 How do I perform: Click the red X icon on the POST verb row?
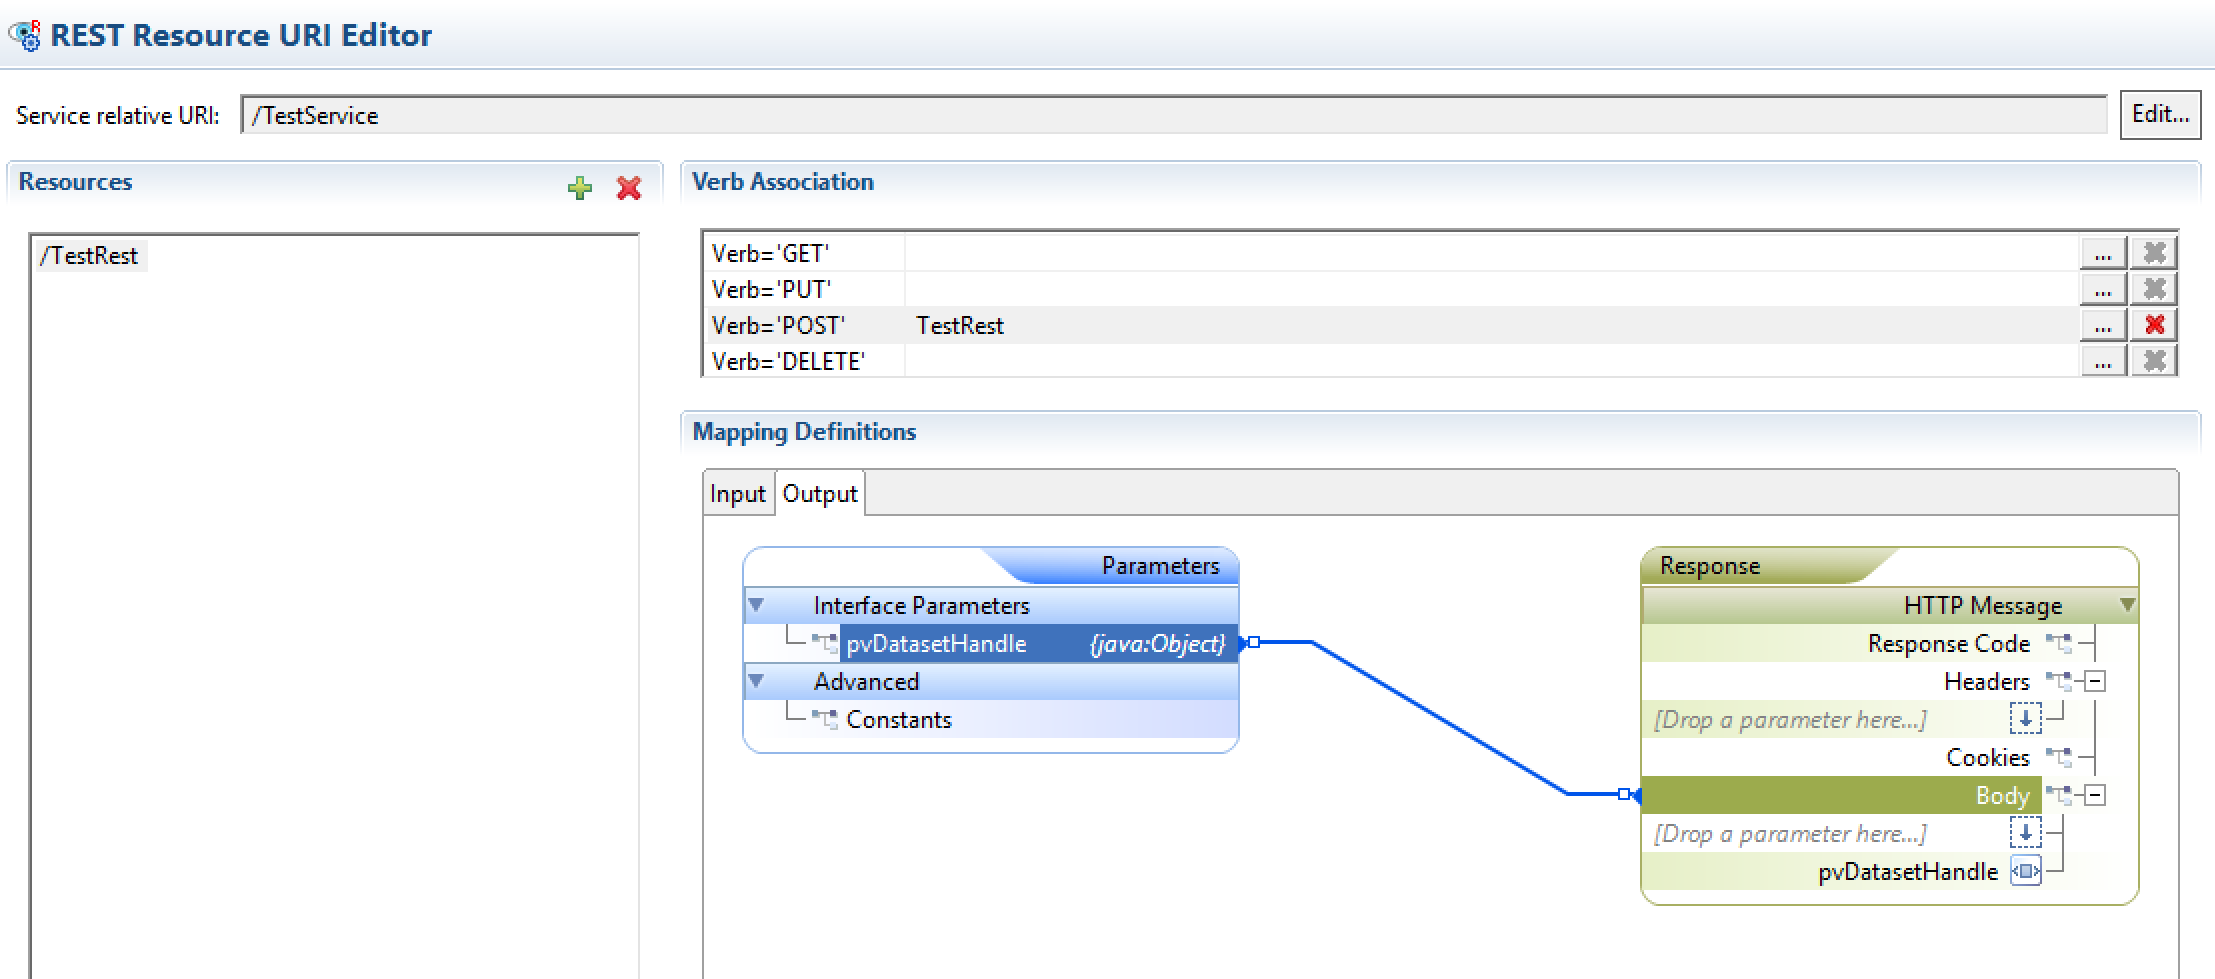[x=2155, y=324]
